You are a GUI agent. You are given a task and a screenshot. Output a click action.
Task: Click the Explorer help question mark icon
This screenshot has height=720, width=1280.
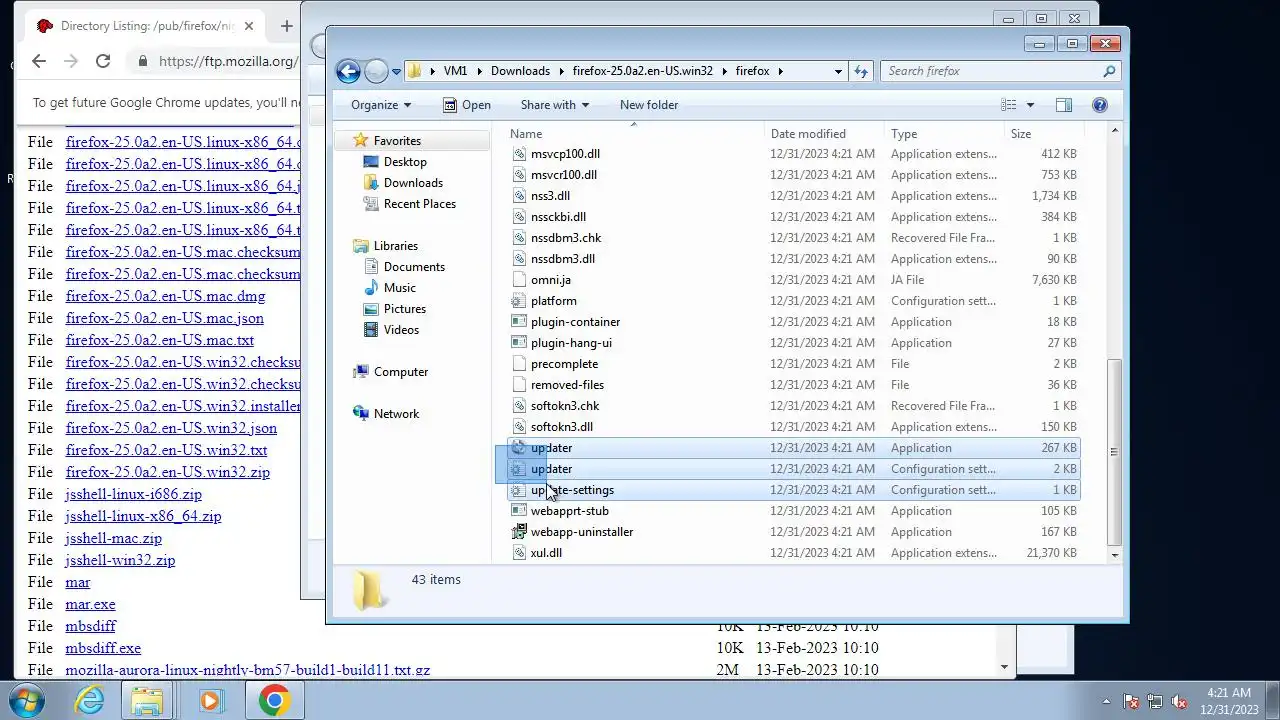pyautogui.click(x=1100, y=105)
